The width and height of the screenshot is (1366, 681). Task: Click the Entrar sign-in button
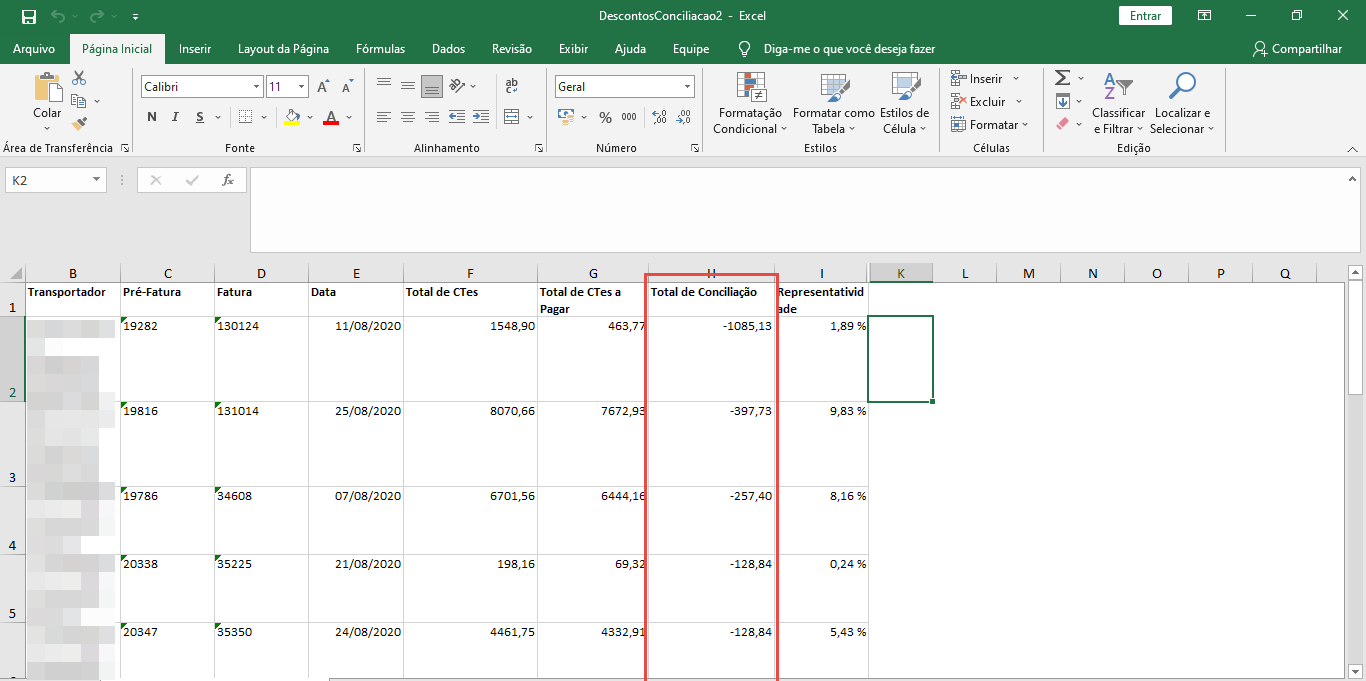pos(1145,16)
